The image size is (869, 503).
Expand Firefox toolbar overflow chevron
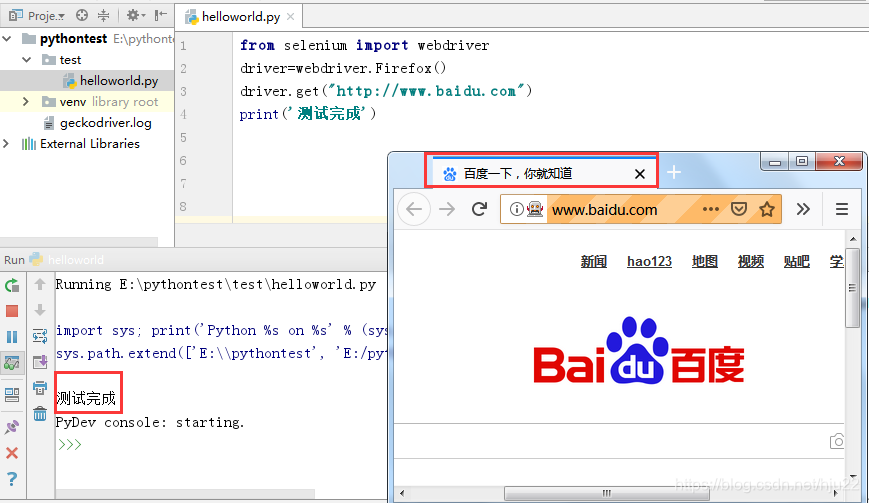pyautogui.click(x=803, y=209)
